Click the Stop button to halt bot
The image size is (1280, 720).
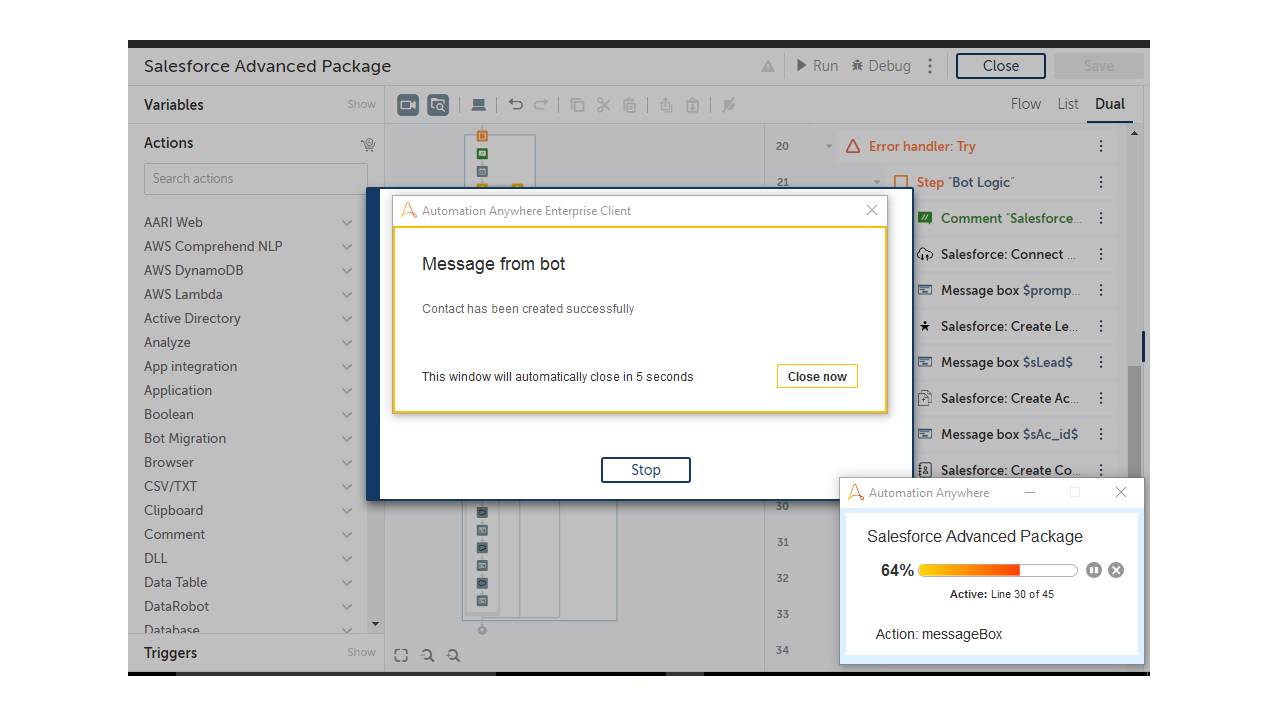645,470
